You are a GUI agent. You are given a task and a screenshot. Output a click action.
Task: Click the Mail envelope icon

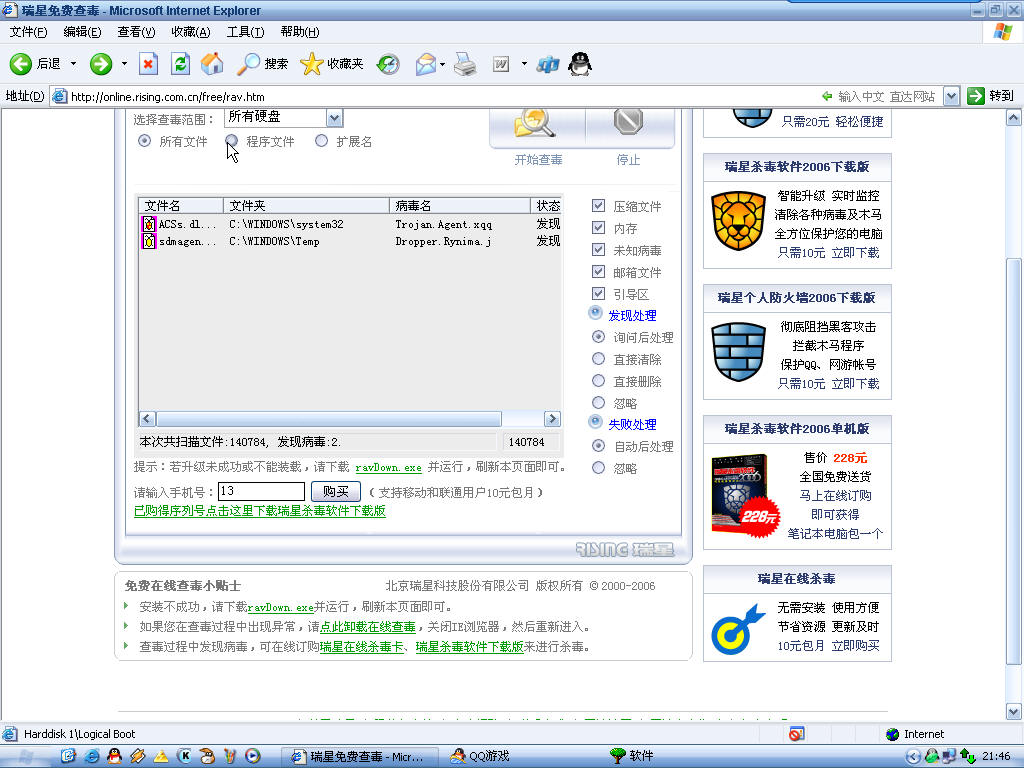click(x=425, y=63)
